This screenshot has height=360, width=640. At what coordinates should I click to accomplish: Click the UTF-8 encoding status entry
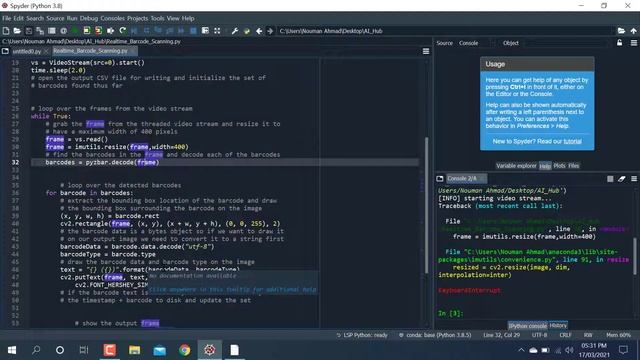pos(539,335)
